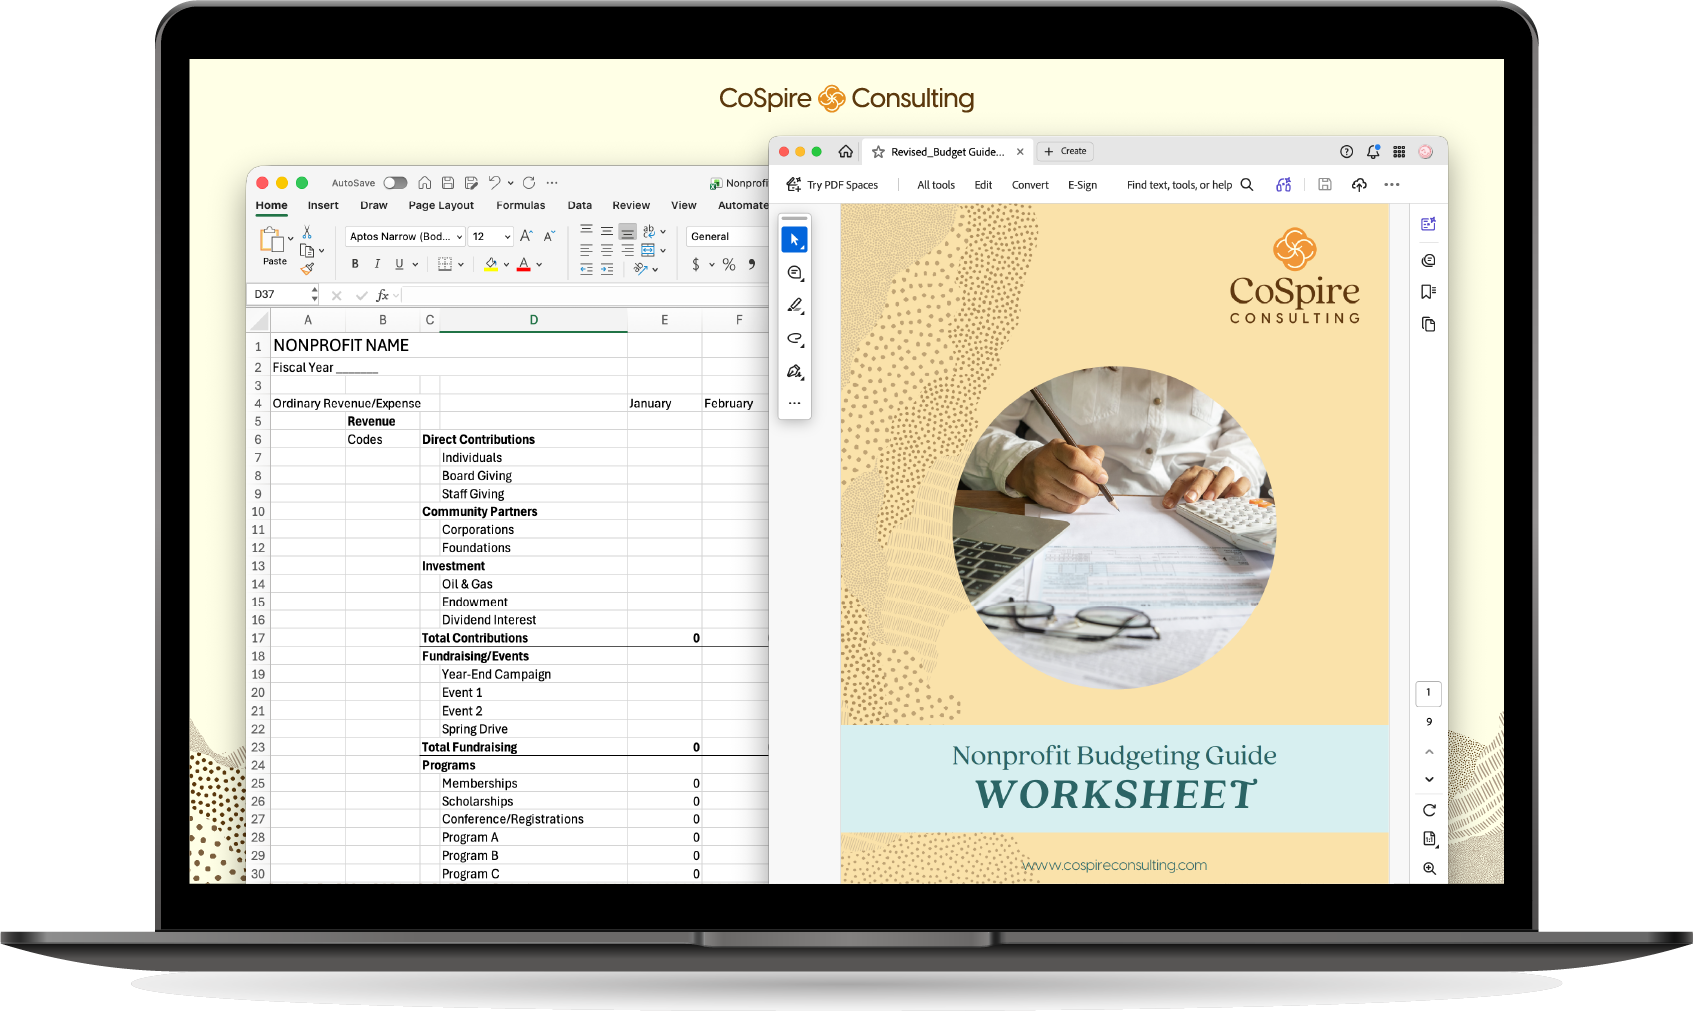The image size is (1693, 1011).
Task: Select the Format Painter brush icon
Action: (307, 268)
